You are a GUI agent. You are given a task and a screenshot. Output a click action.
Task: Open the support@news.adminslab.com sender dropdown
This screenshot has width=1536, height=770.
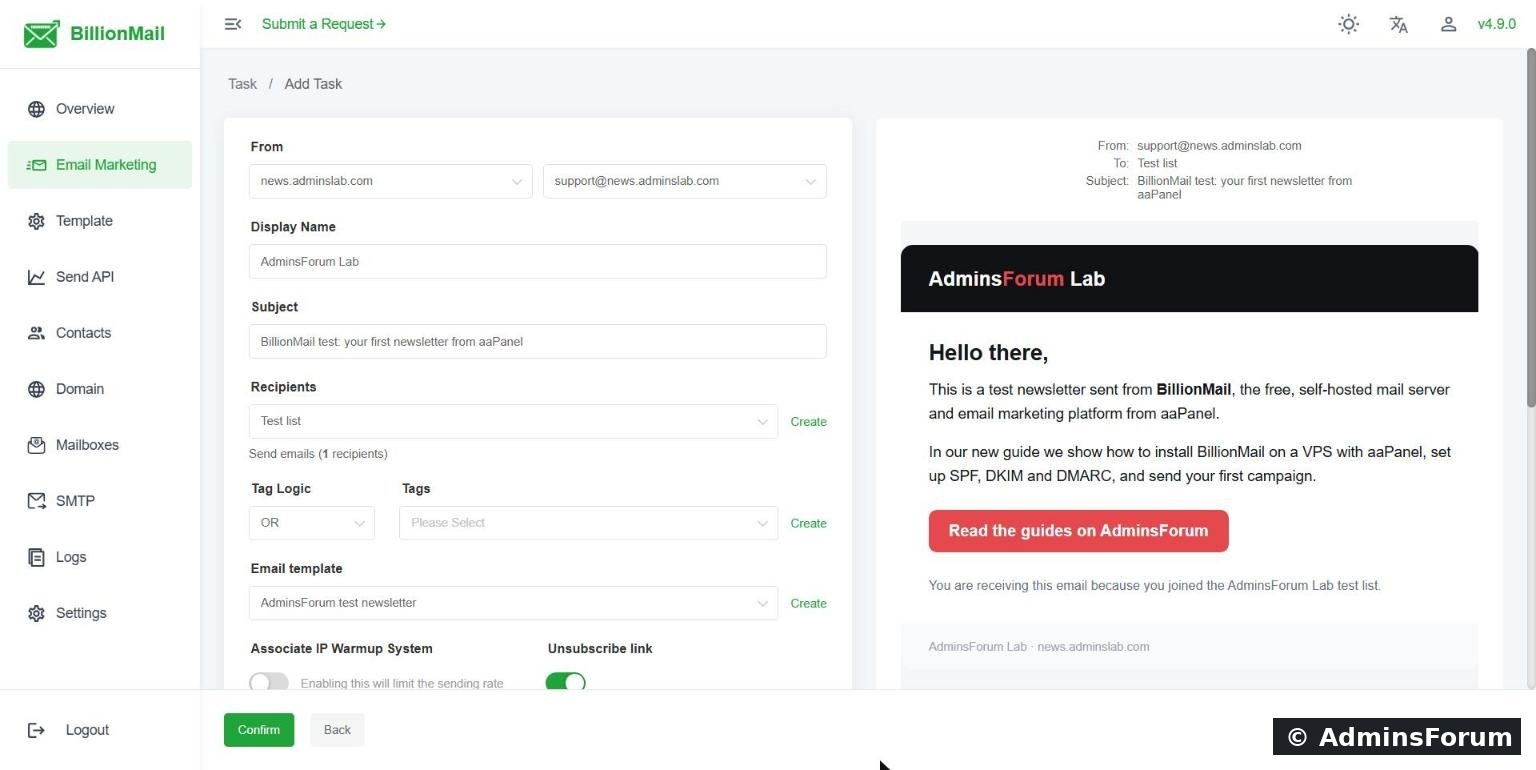(x=685, y=181)
